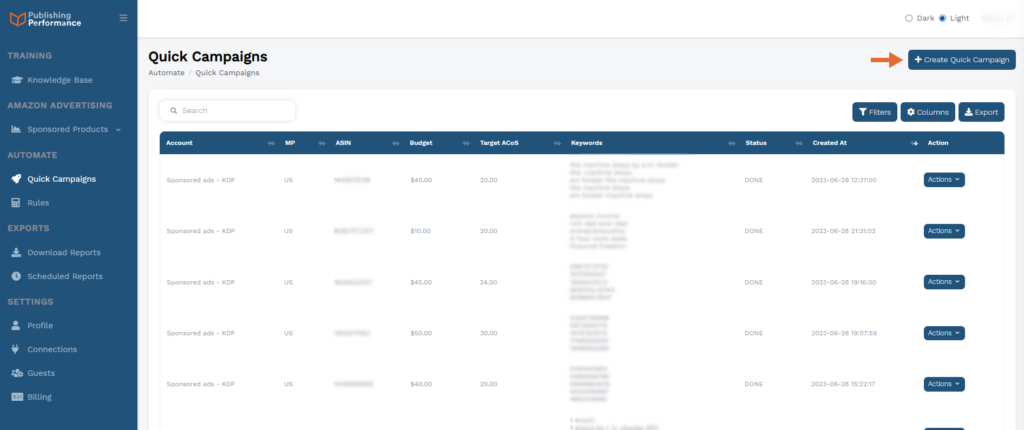The height and width of the screenshot is (430, 1024).
Task: Click the Download Reports download icon
Action: pyautogui.click(x=16, y=253)
